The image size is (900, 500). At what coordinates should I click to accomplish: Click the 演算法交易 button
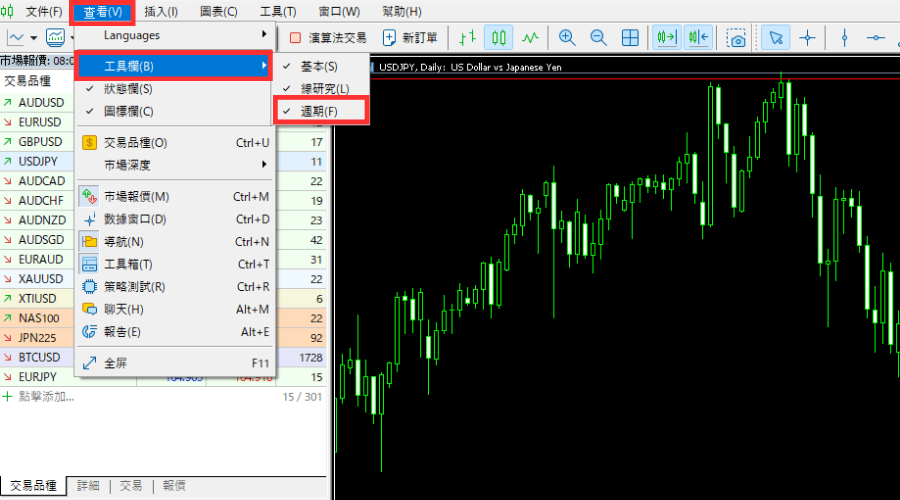tap(328, 38)
